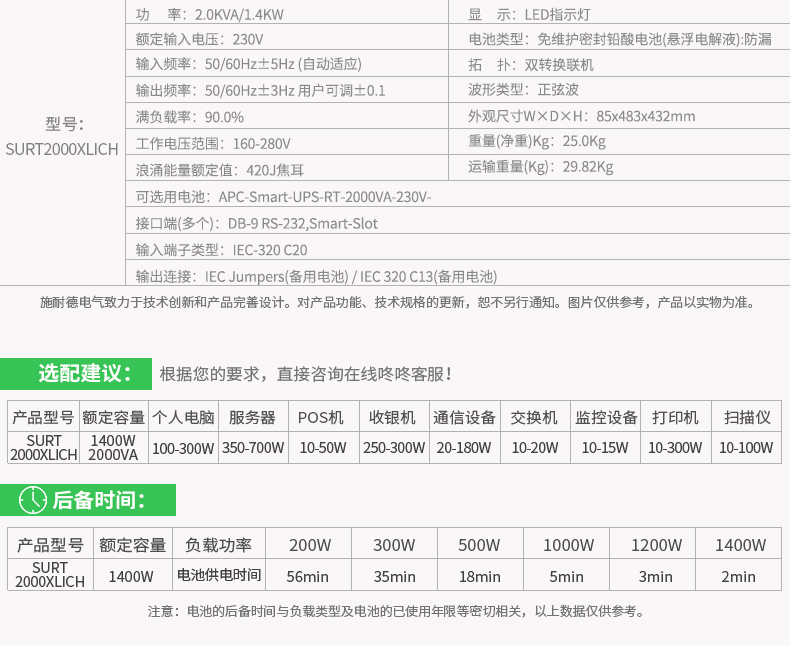Select the 服务器 column header
The height and width of the screenshot is (646, 790).
[x=252, y=418]
